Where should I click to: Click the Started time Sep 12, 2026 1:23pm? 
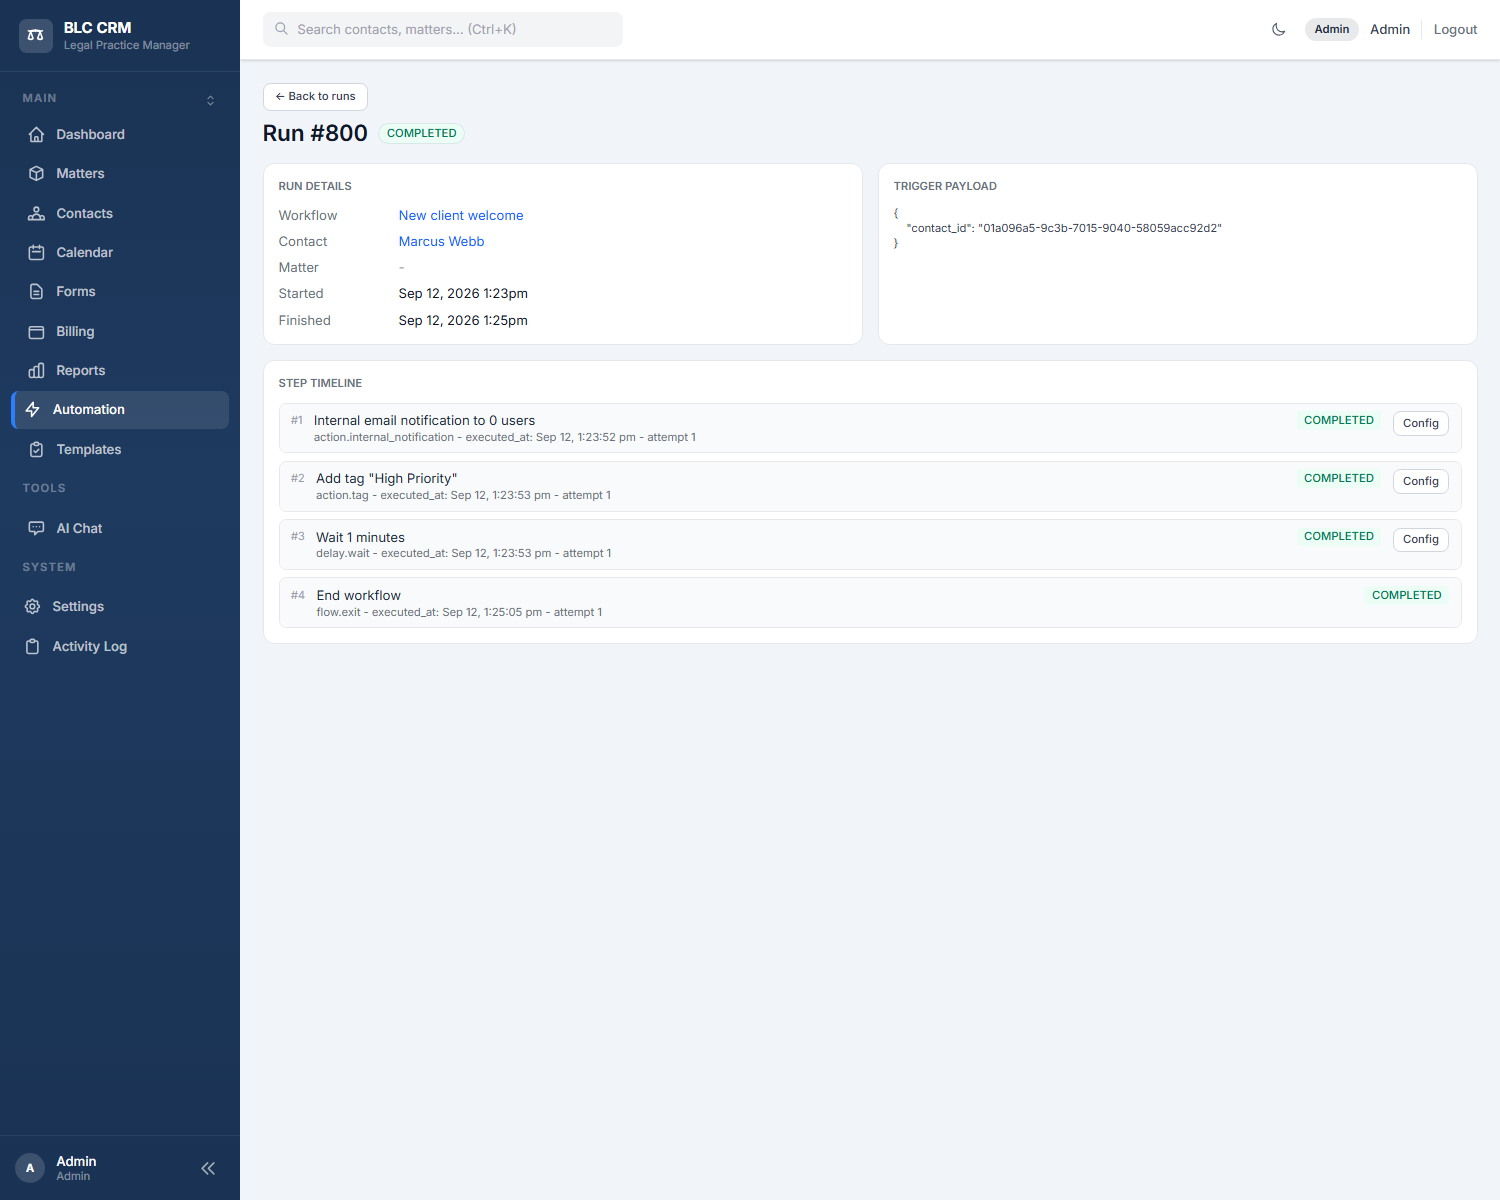point(463,293)
